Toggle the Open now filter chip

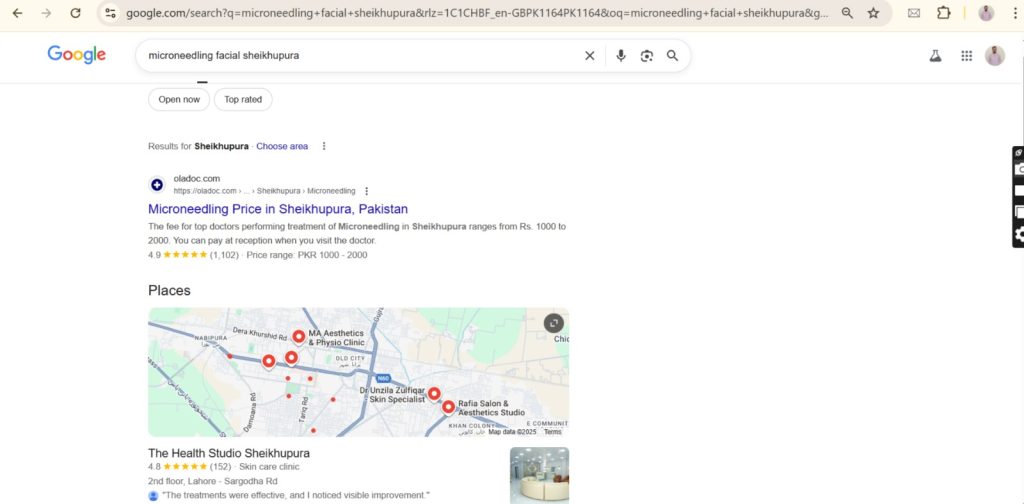click(179, 99)
